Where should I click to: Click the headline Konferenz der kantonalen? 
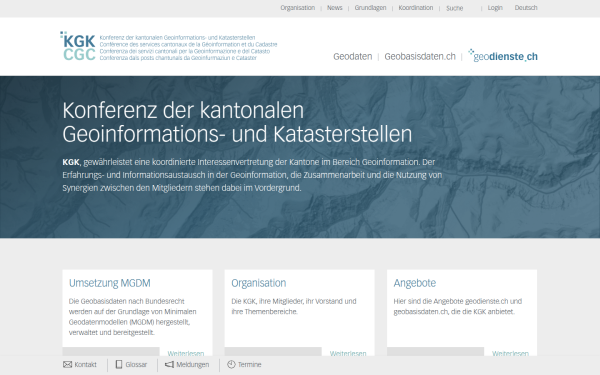tap(183, 110)
